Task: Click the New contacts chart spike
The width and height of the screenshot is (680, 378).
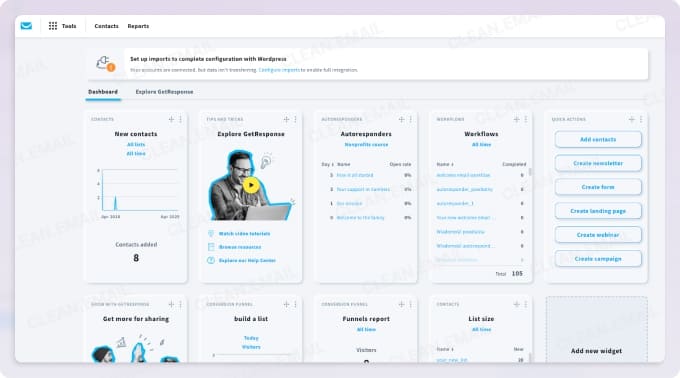Action: [x=115, y=203]
